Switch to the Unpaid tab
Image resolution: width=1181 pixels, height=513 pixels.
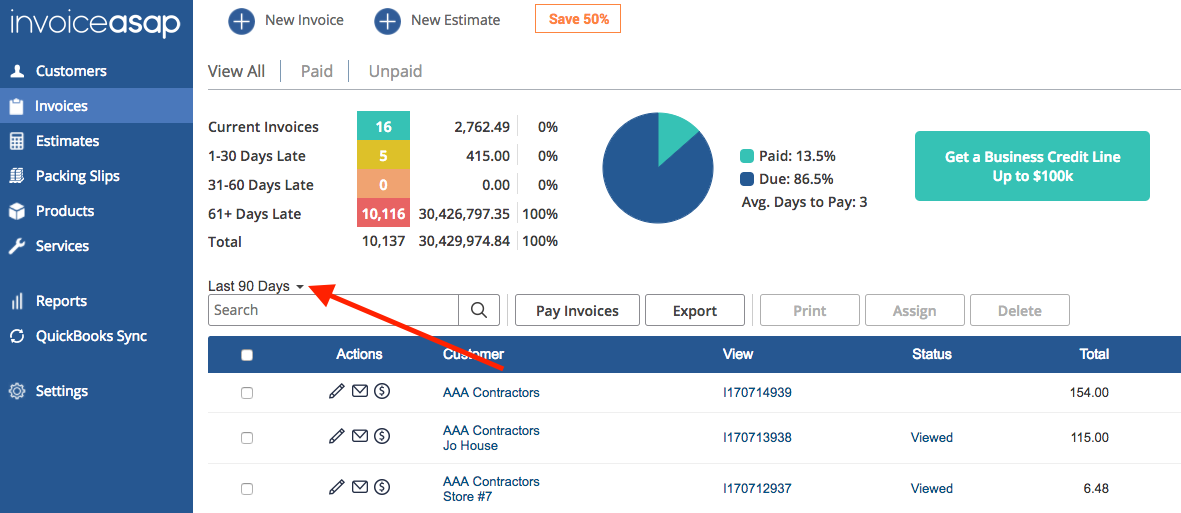[x=395, y=71]
